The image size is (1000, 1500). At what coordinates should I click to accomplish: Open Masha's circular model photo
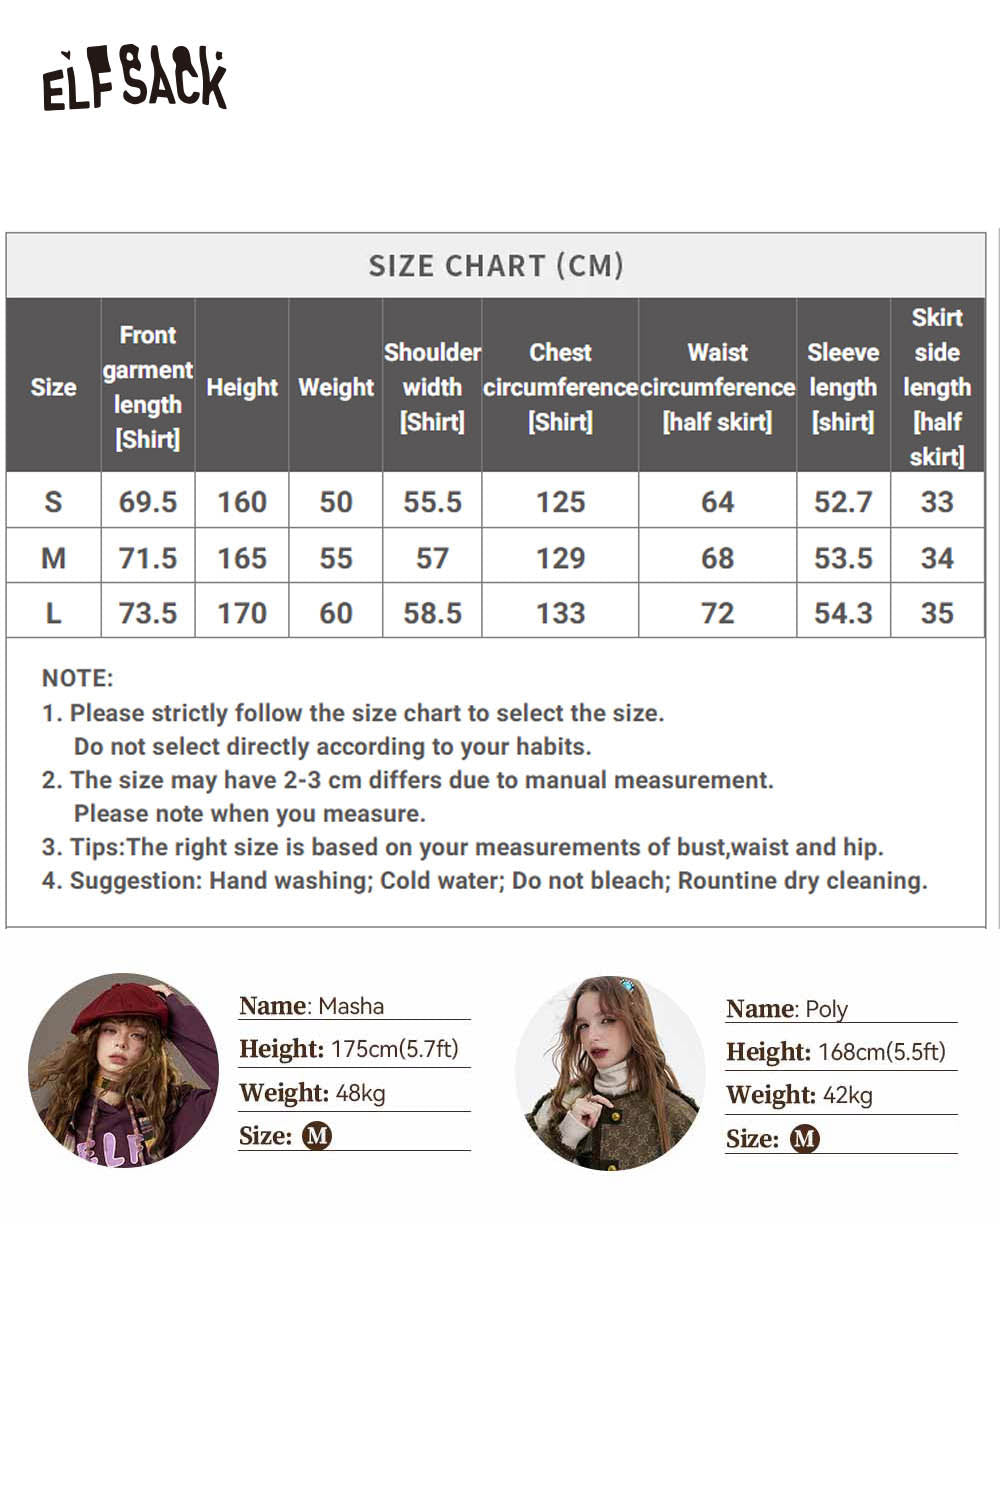click(x=123, y=1069)
